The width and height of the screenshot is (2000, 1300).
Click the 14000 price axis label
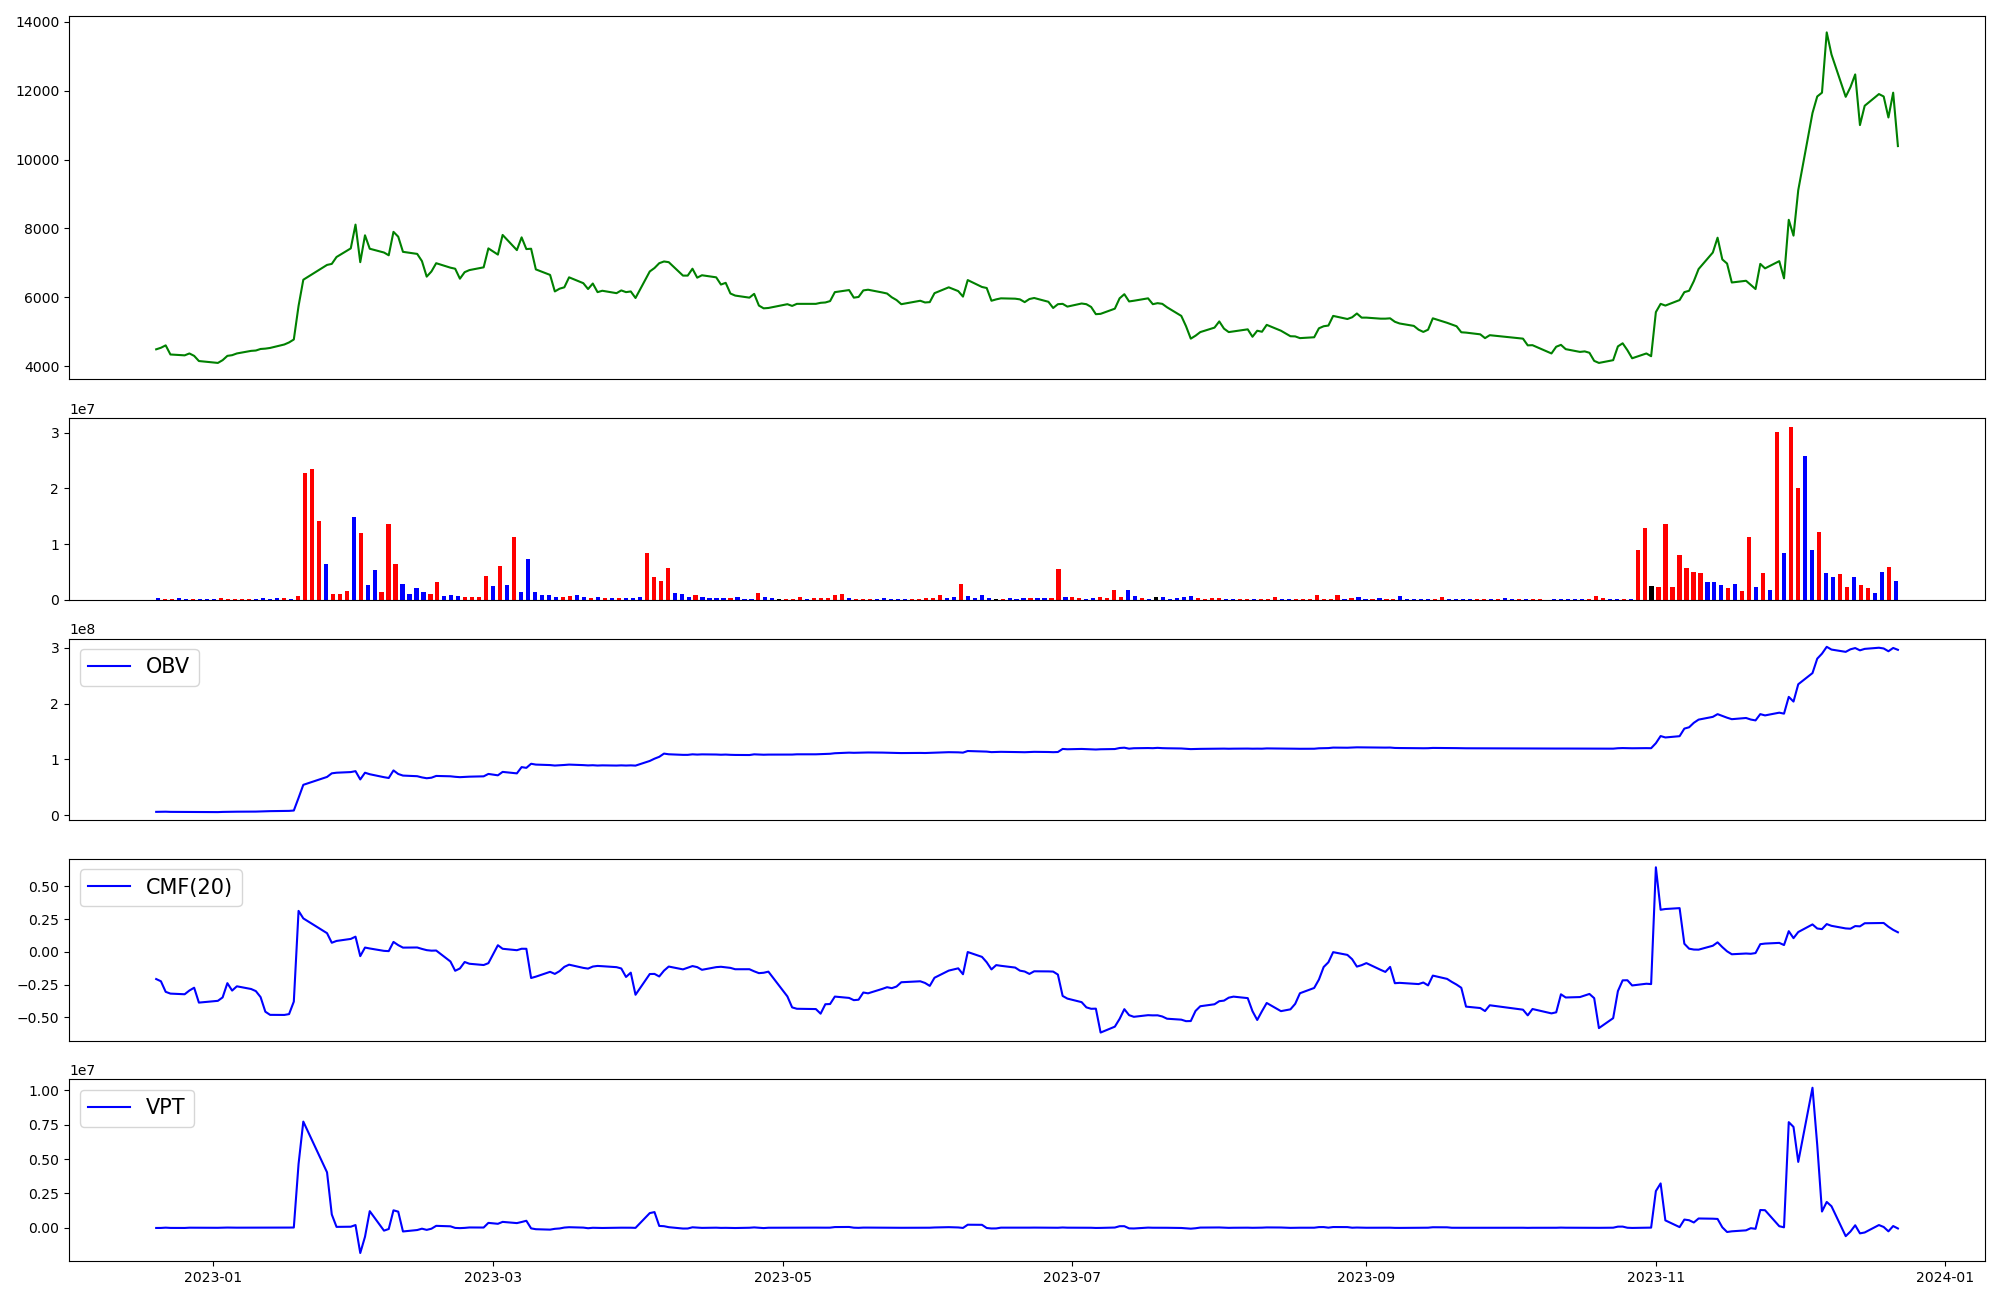pos(37,22)
